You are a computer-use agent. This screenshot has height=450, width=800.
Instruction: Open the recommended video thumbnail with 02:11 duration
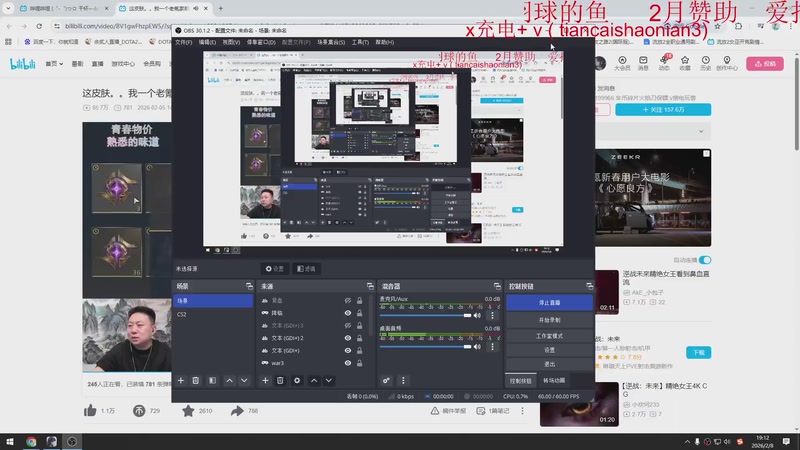pos(607,292)
